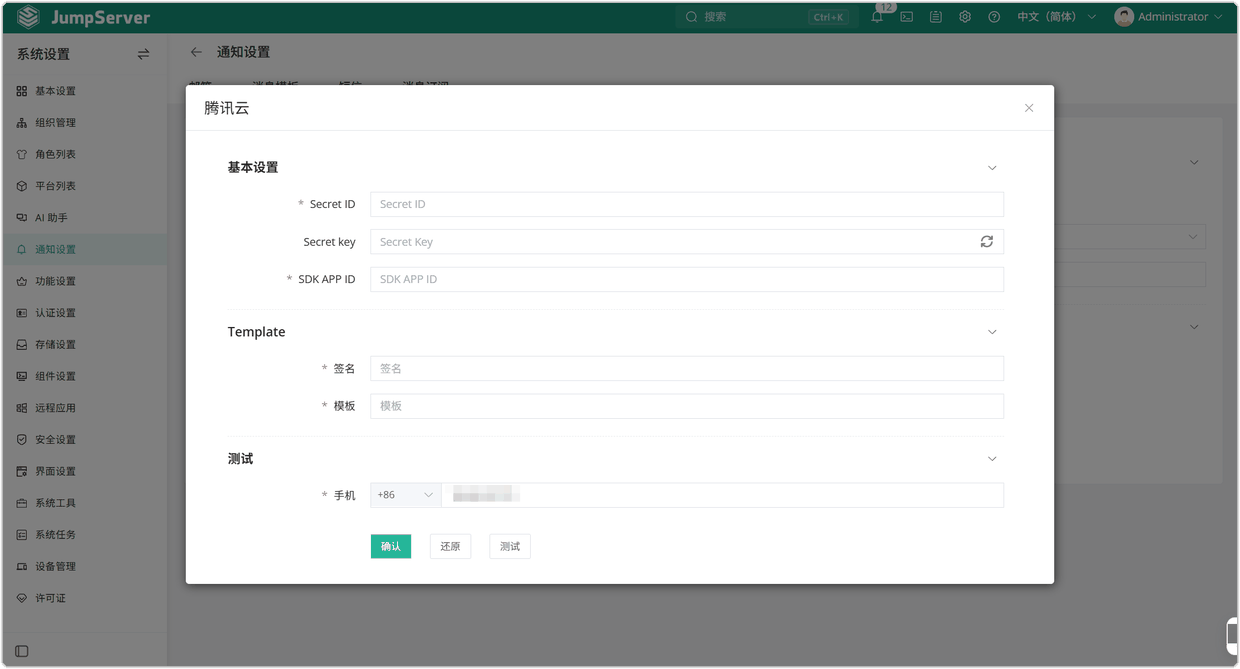The width and height of the screenshot is (1240, 669).
Task: Regenerate the Secret key with refresh icon
Action: [x=986, y=242]
